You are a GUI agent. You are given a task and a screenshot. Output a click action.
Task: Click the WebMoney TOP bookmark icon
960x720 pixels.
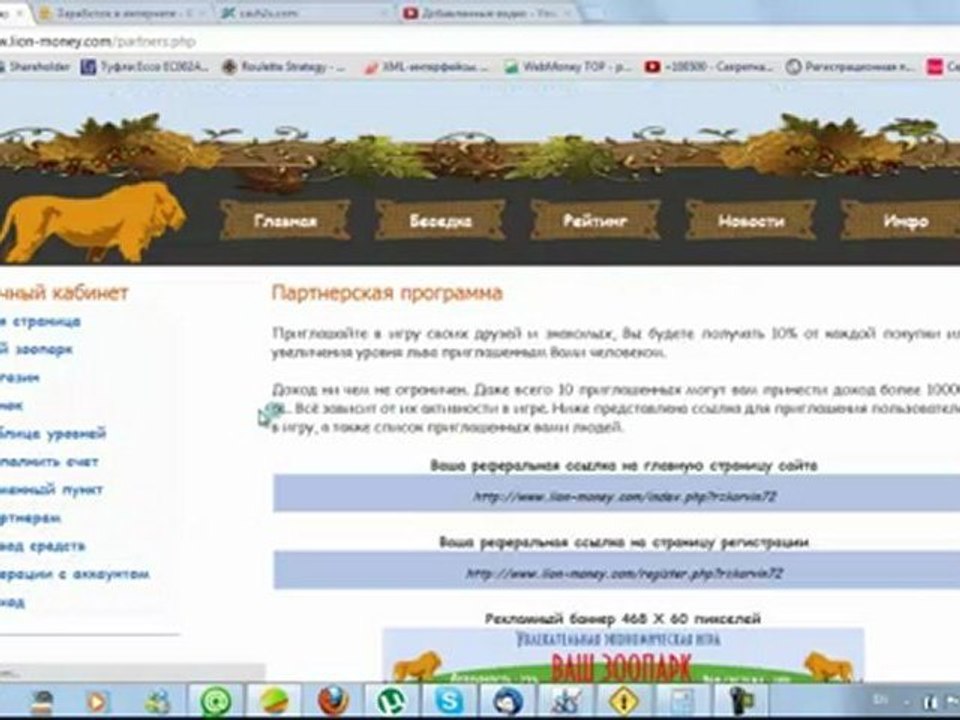pyautogui.click(x=511, y=66)
